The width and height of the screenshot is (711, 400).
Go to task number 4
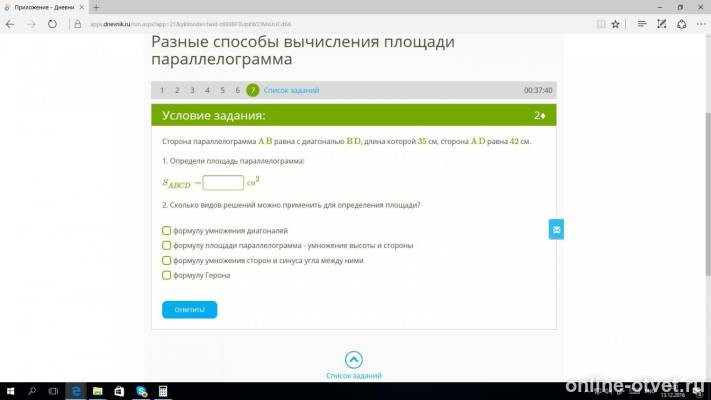click(207, 90)
